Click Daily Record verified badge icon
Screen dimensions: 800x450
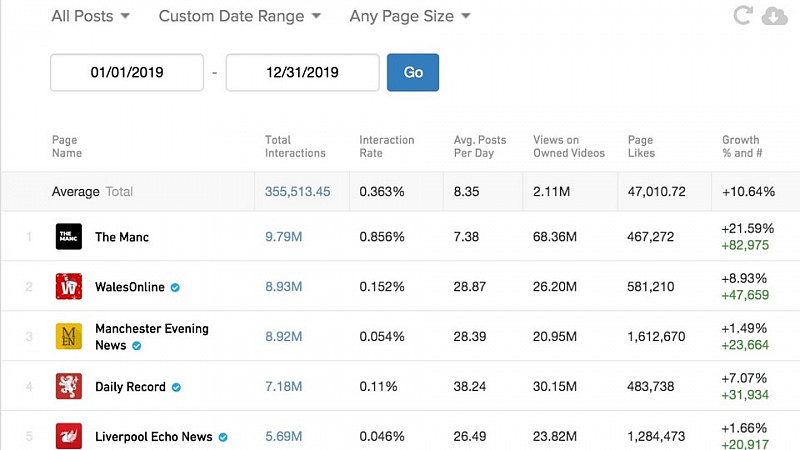click(x=176, y=388)
